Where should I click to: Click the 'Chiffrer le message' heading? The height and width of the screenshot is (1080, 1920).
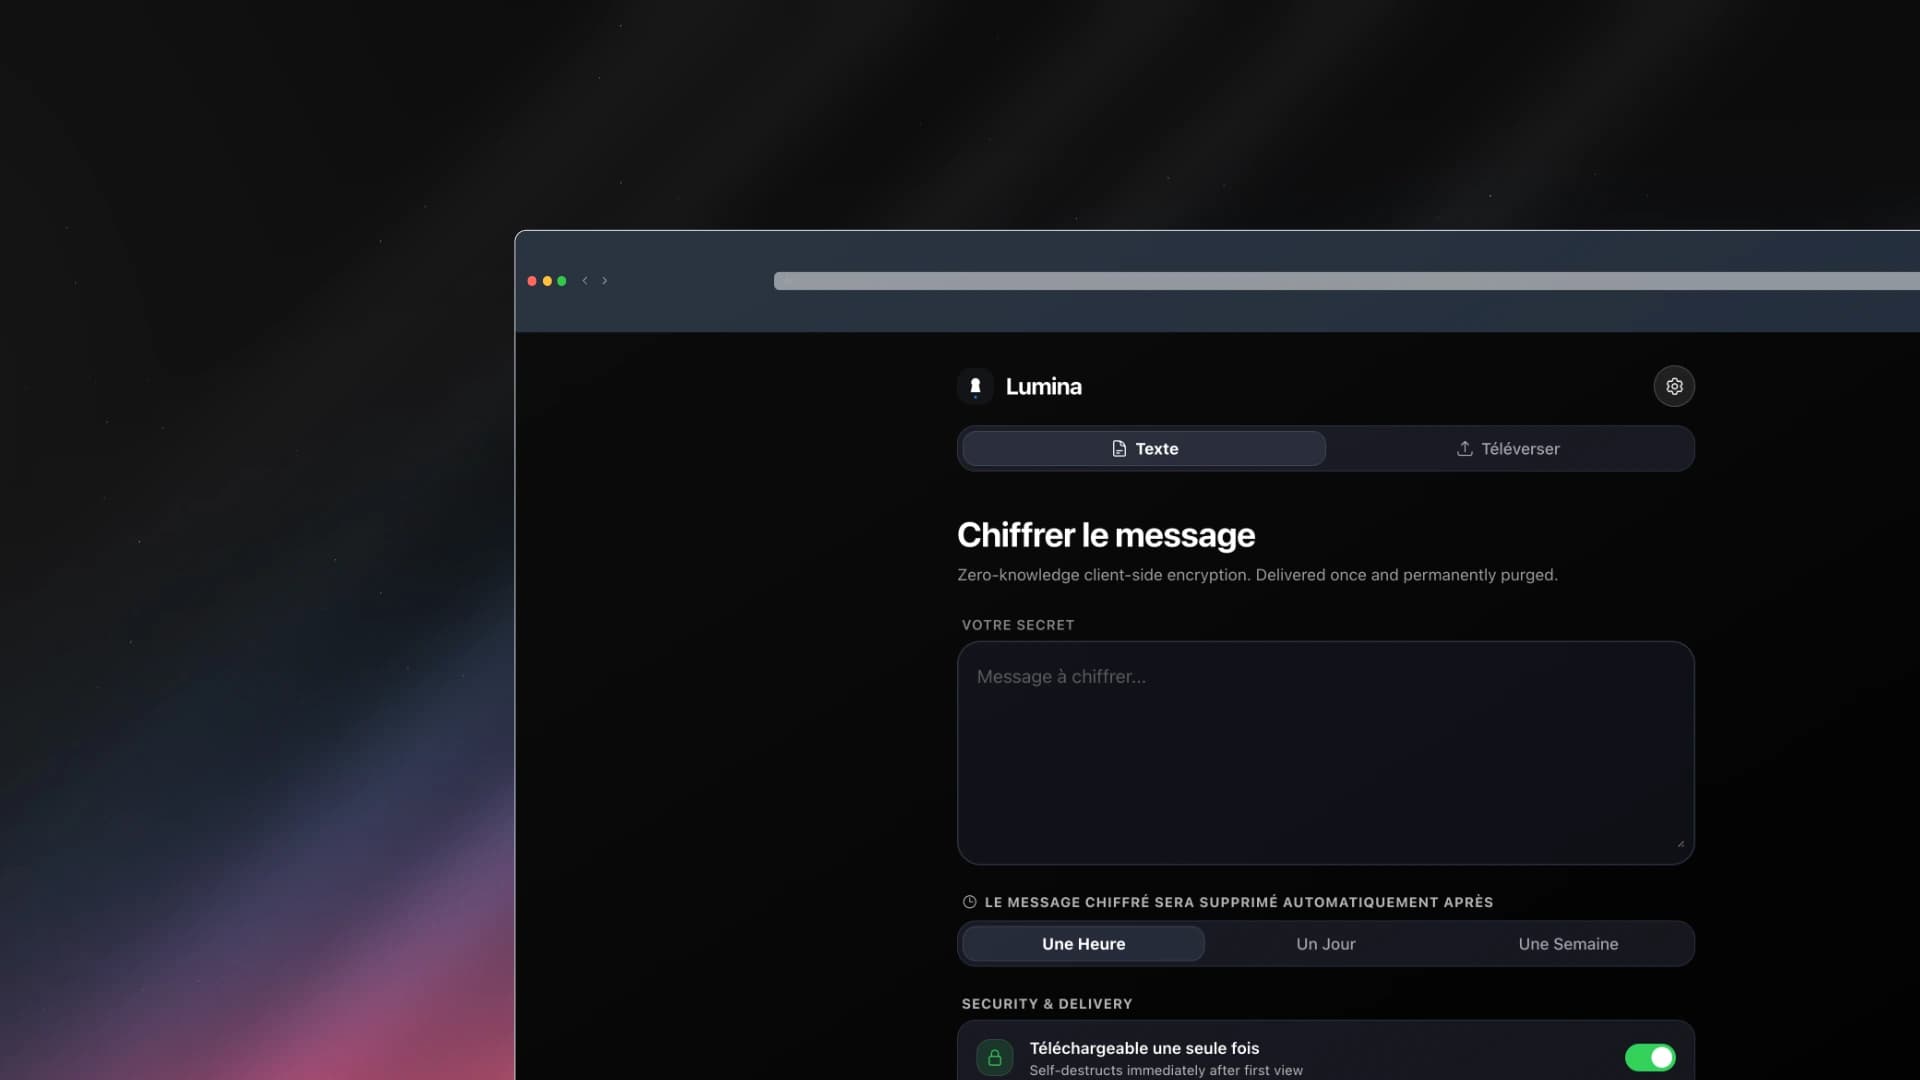coord(1105,535)
